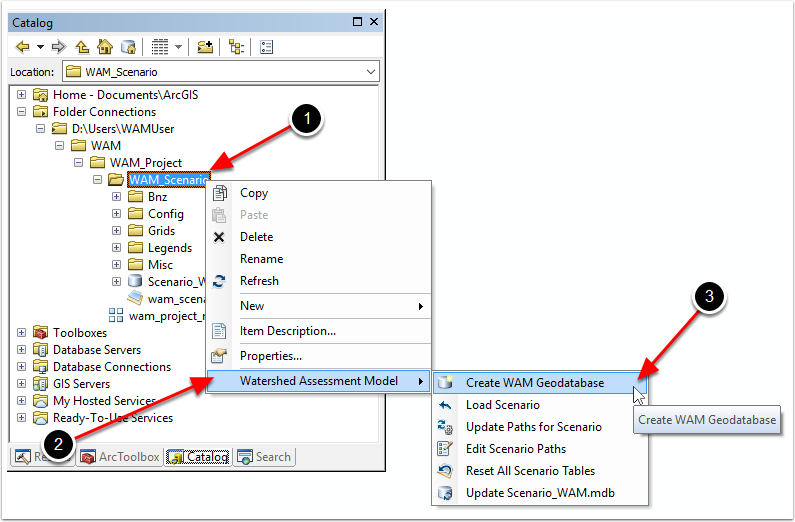Expand the Toolboxes node
This screenshot has height=522, width=795.
[x=21, y=332]
